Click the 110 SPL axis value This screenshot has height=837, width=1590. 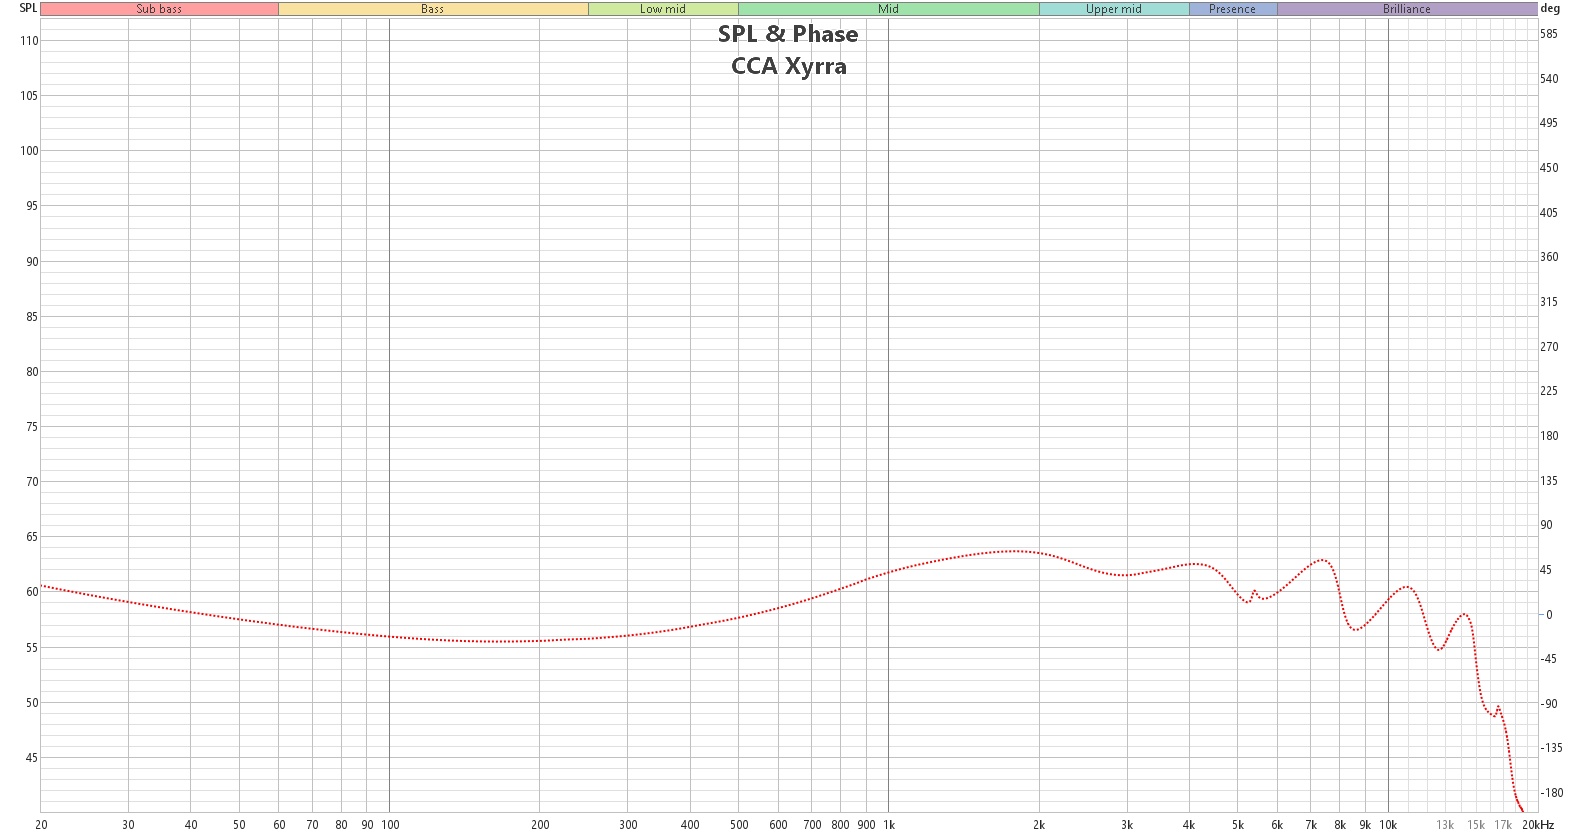29,41
